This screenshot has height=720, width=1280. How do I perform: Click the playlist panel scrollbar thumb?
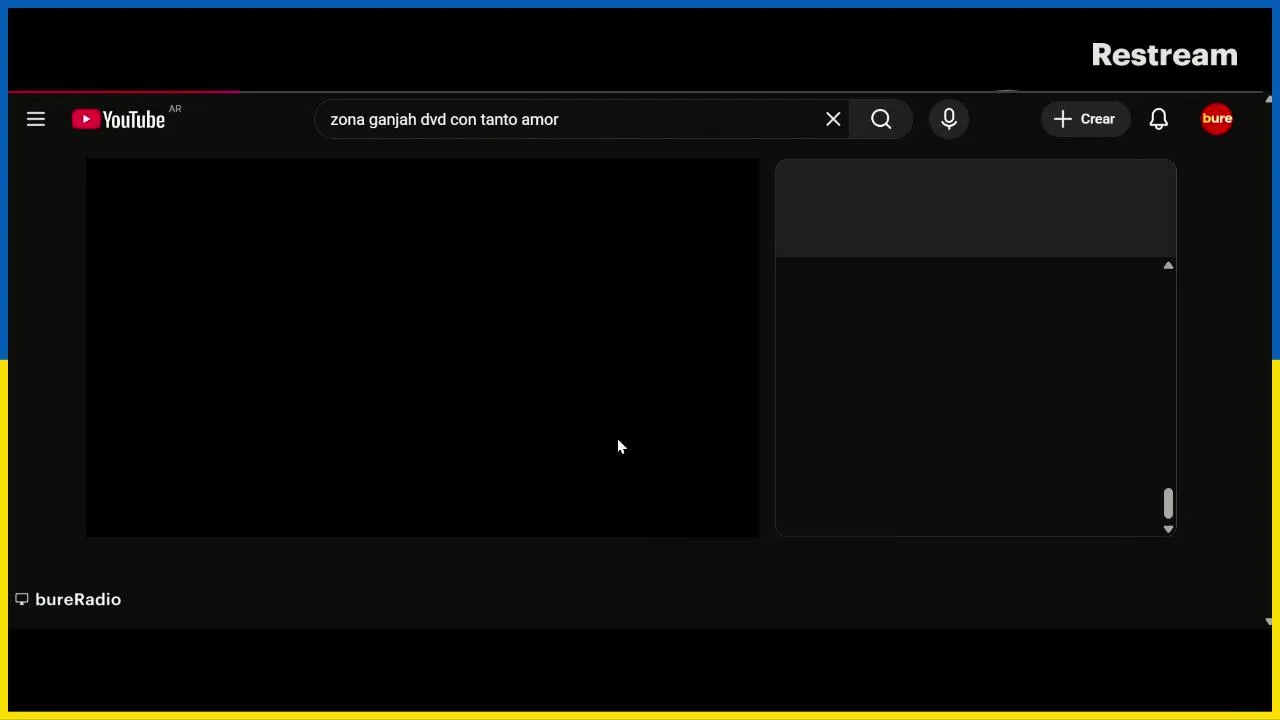click(x=1168, y=503)
